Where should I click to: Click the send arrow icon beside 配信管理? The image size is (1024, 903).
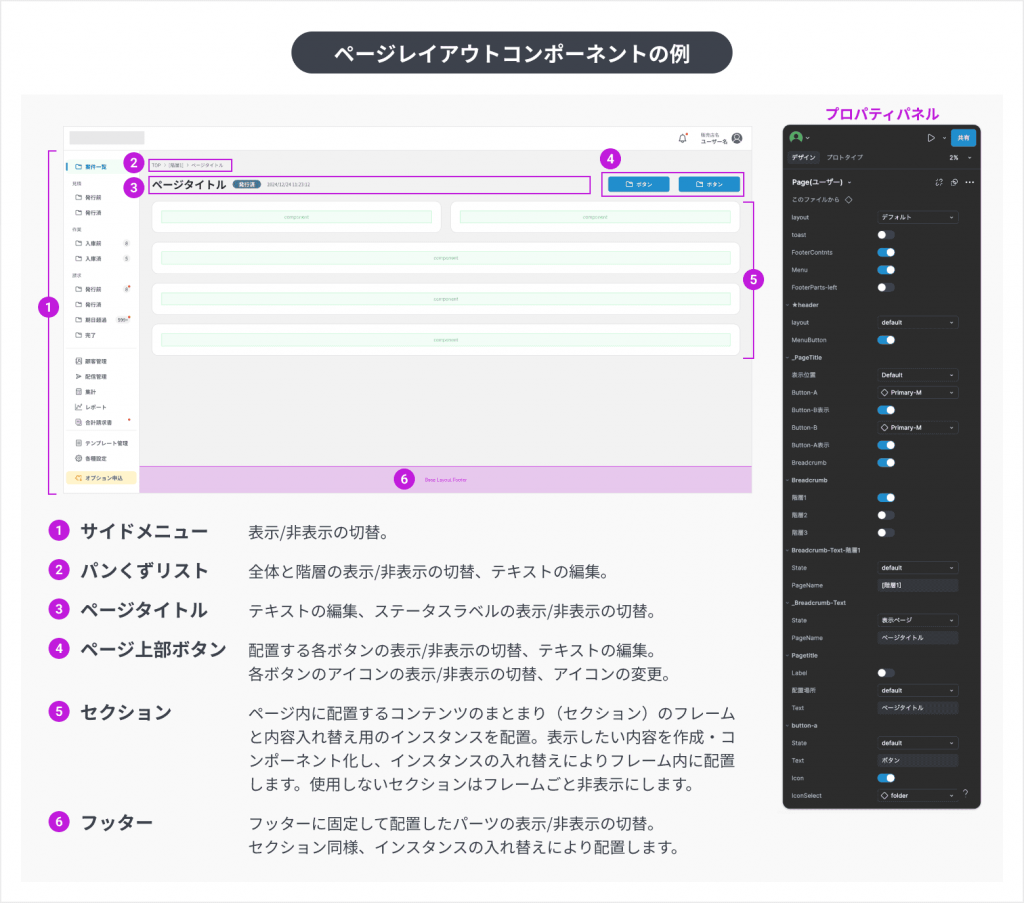click(78, 376)
